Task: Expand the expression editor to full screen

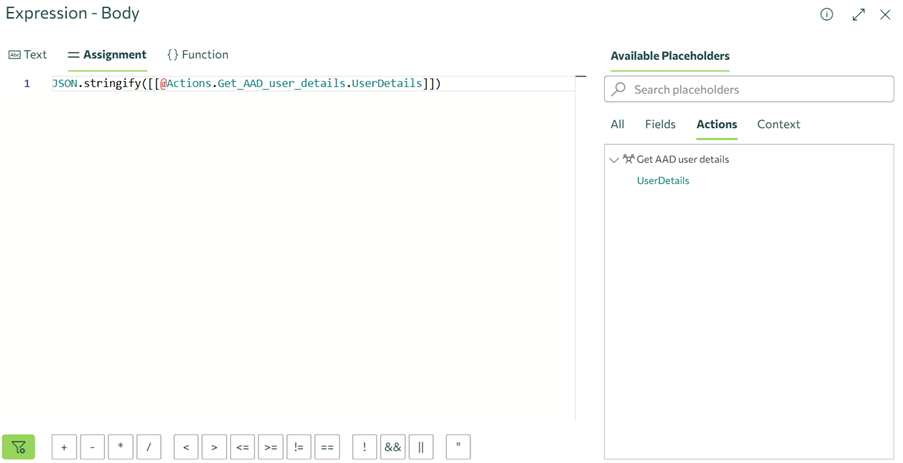Action: pyautogui.click(x=858, y=15)
